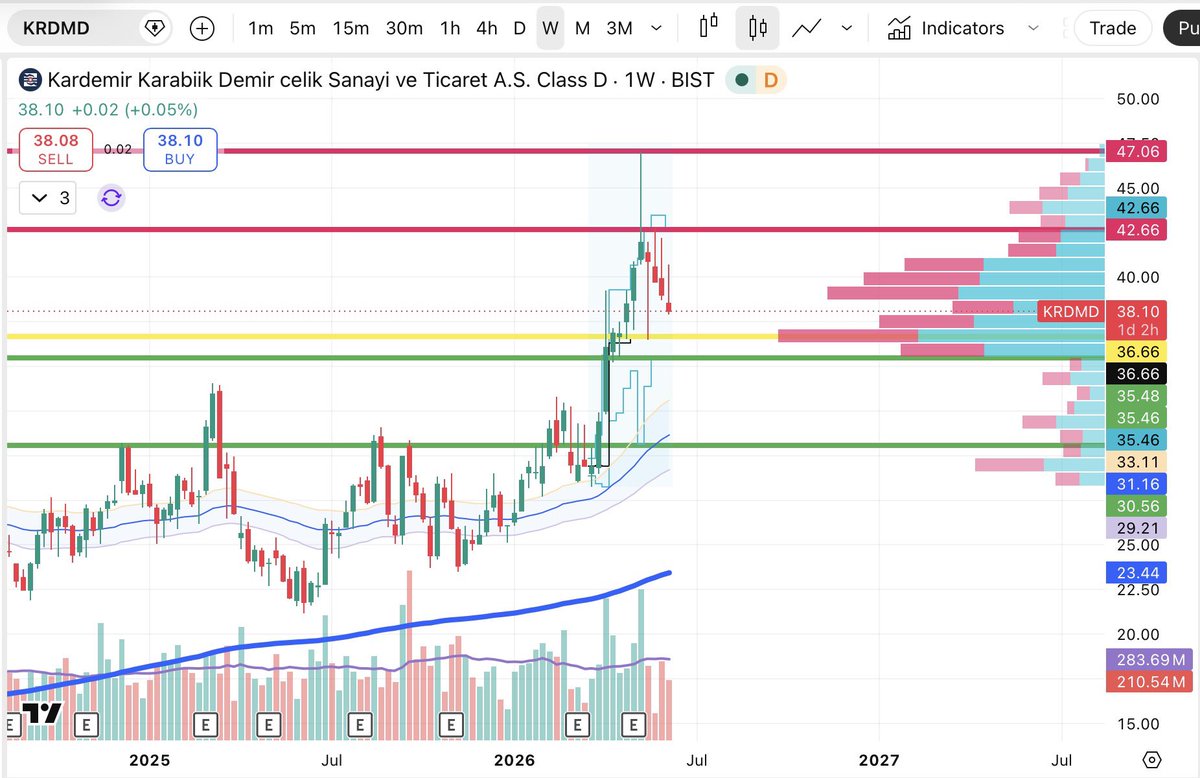Screen dimensions: 1200x778
Task: Click the Trade button
Action: click(1113, 28)
